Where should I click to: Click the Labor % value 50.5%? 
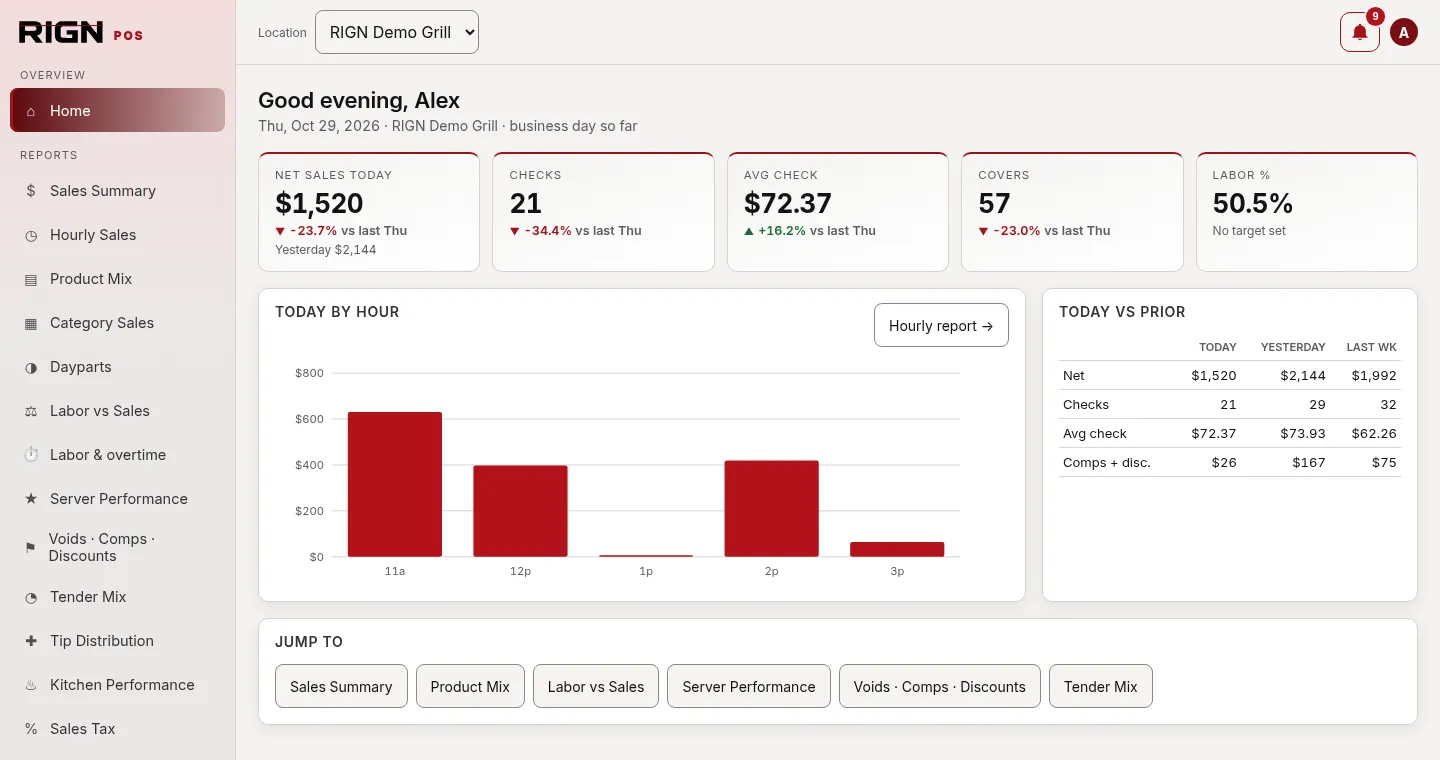(x=1253, y=203)
